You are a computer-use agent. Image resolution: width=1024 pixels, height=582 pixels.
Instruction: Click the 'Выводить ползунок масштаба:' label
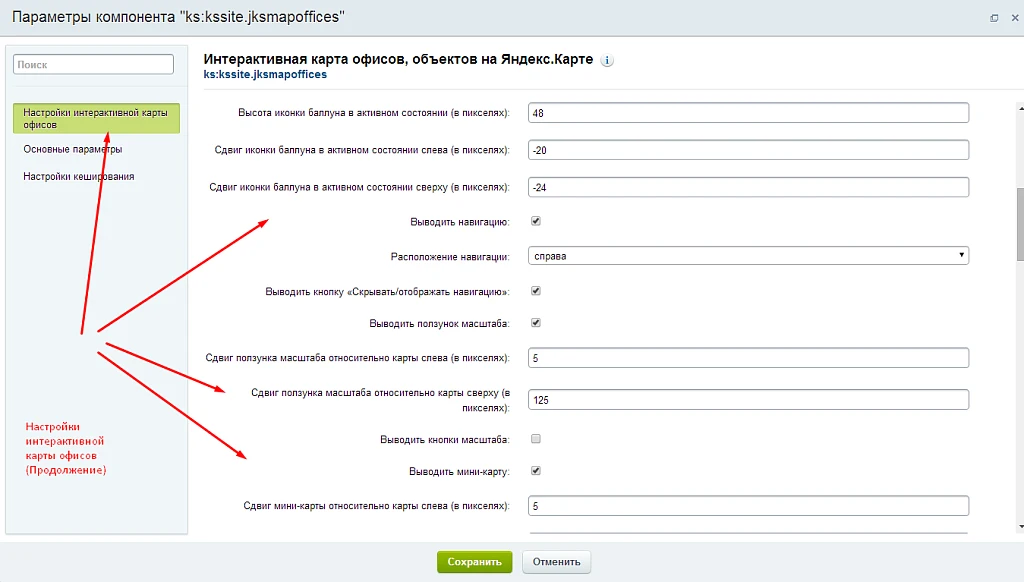pos(440,323)
